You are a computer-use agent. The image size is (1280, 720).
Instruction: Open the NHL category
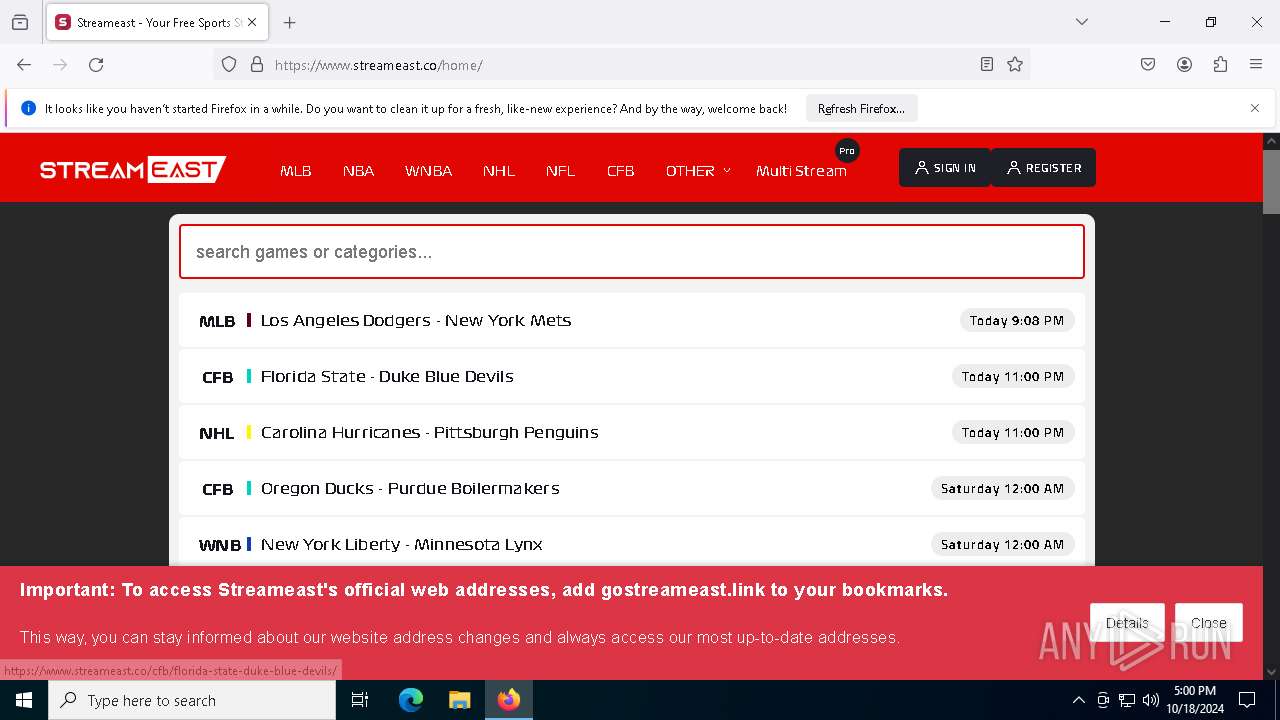click(499, 171)
